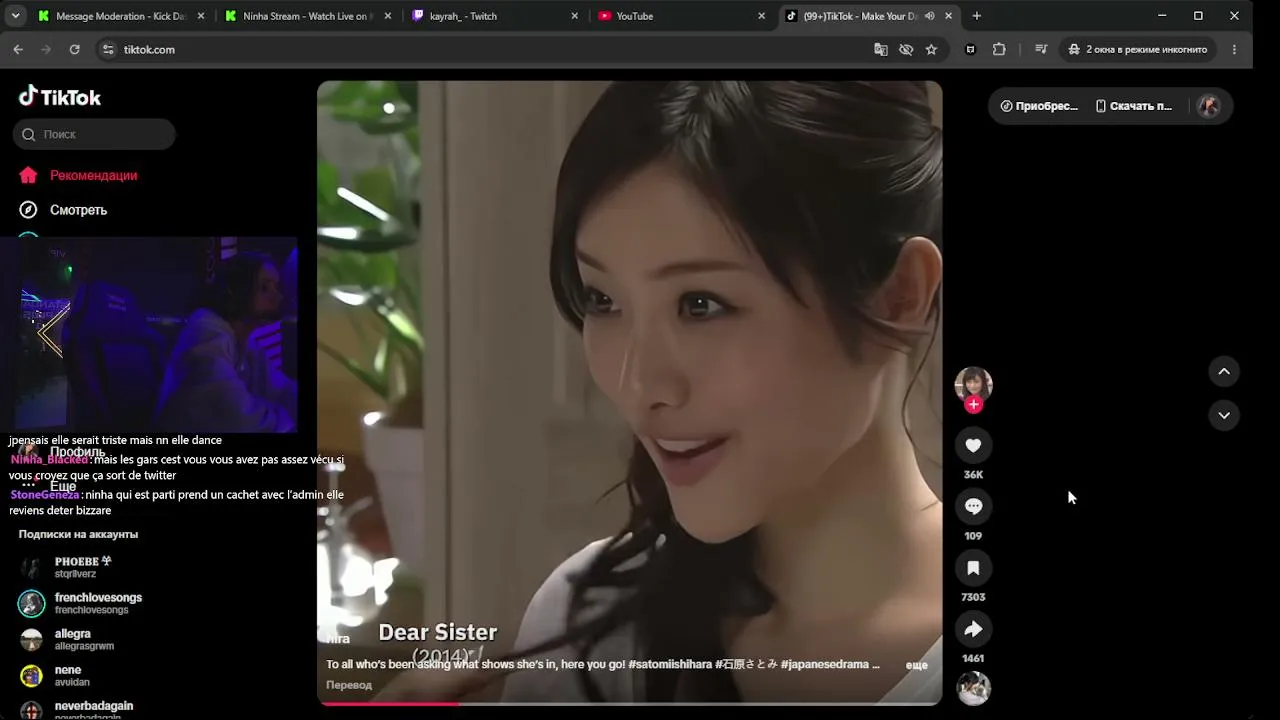The image size is (1280, 720).
Task: Switch to the YouTube tab
Action: point(682,16)
